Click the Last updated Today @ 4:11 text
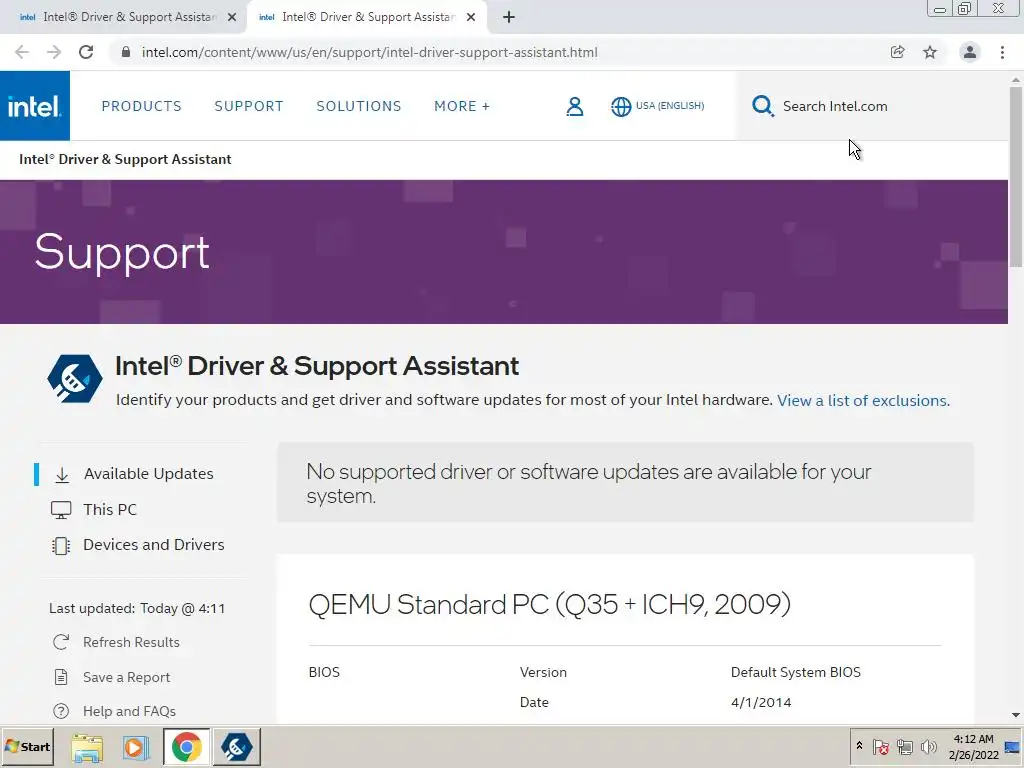1024x768 pixels. coord(137,609)
